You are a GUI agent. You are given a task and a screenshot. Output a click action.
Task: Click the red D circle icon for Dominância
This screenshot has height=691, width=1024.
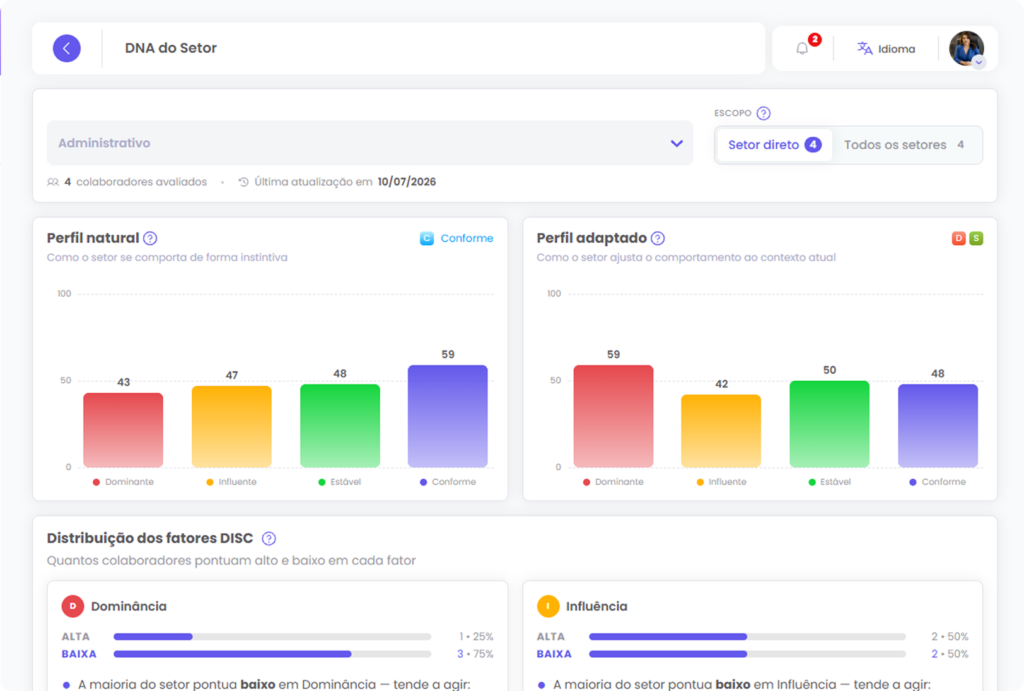72,606
